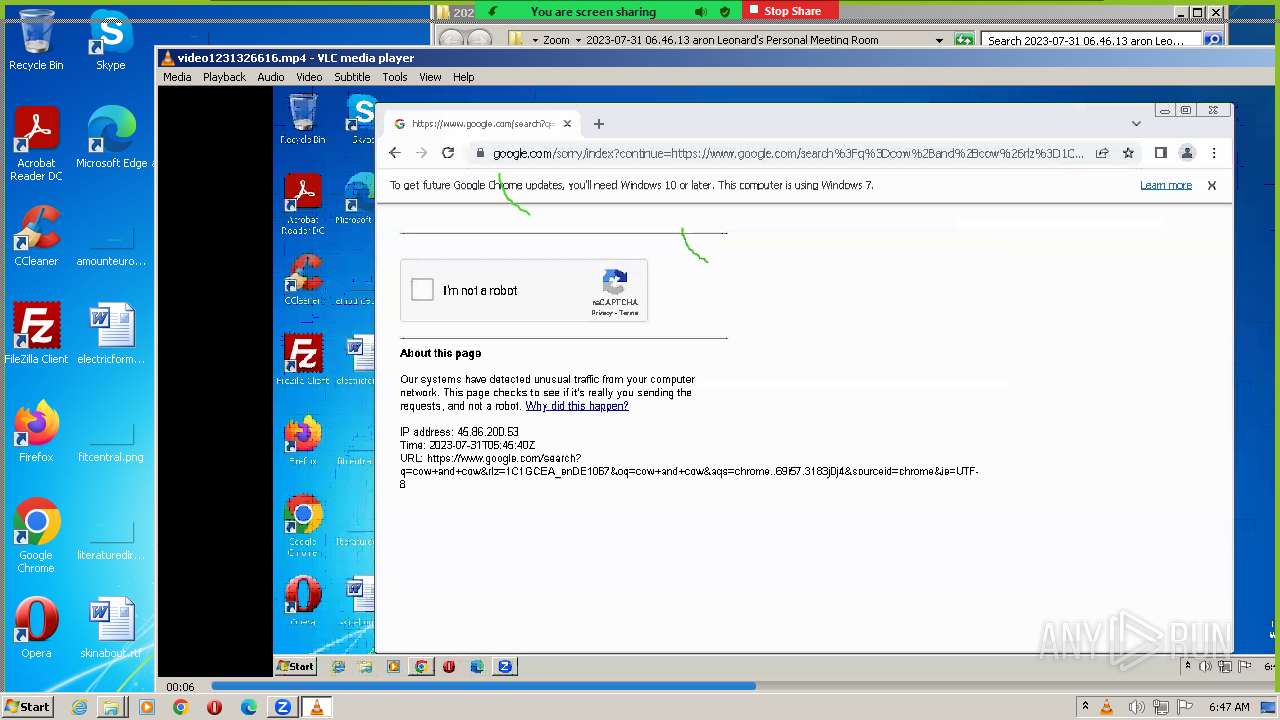This screenshot has height=720, width=1280.
Task: Launch Firefox from the desktop
Action: 36,432
